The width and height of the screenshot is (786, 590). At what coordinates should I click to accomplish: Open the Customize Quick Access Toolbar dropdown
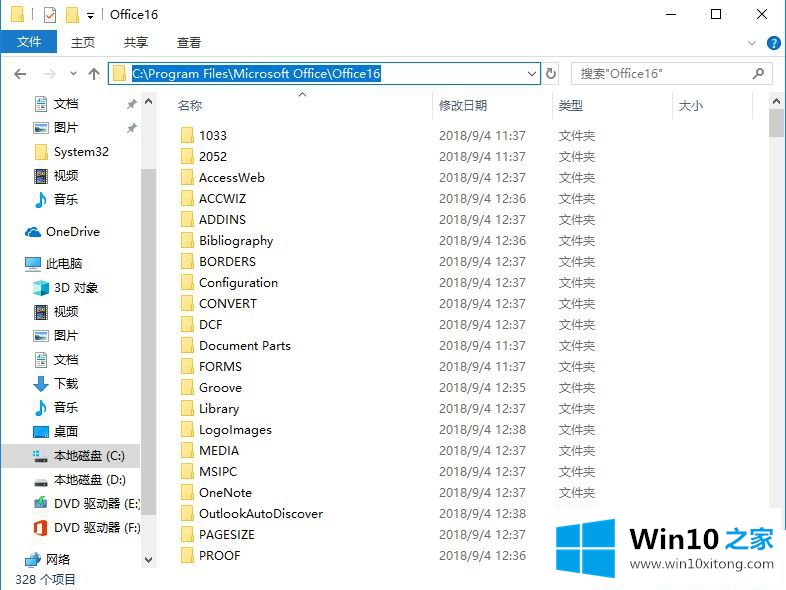[x=90, y=16]
